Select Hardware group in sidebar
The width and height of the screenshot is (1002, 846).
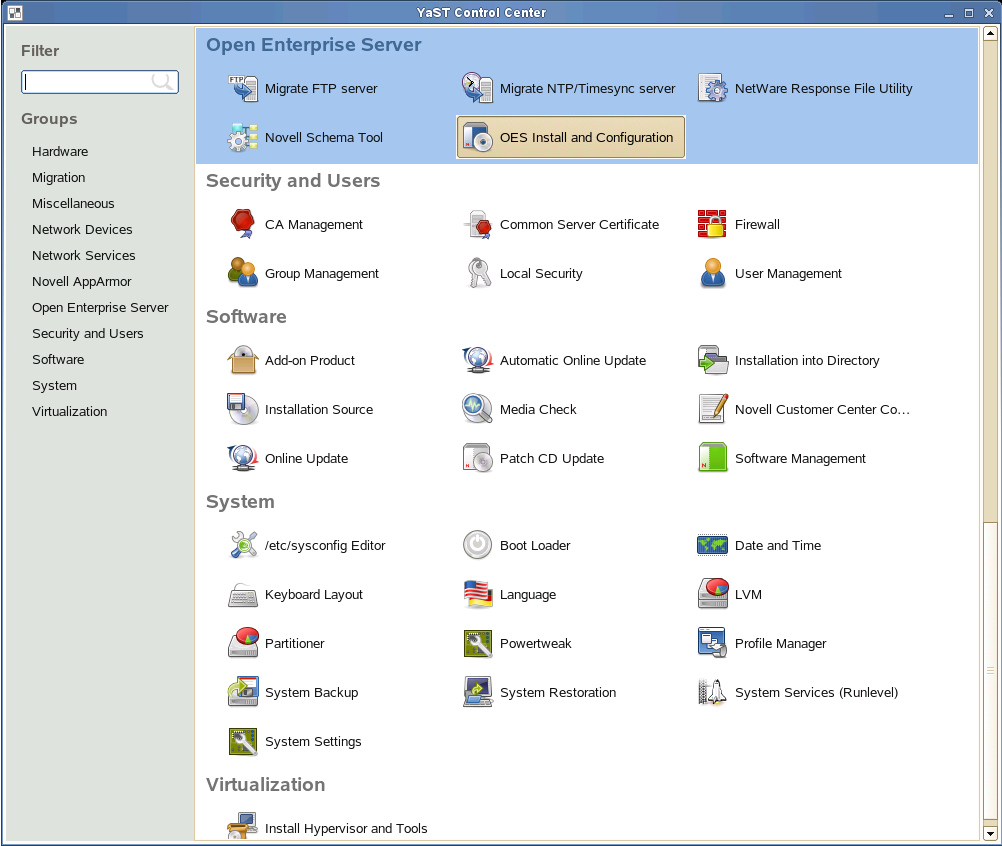pyautogui.click(x=60, y=151)
